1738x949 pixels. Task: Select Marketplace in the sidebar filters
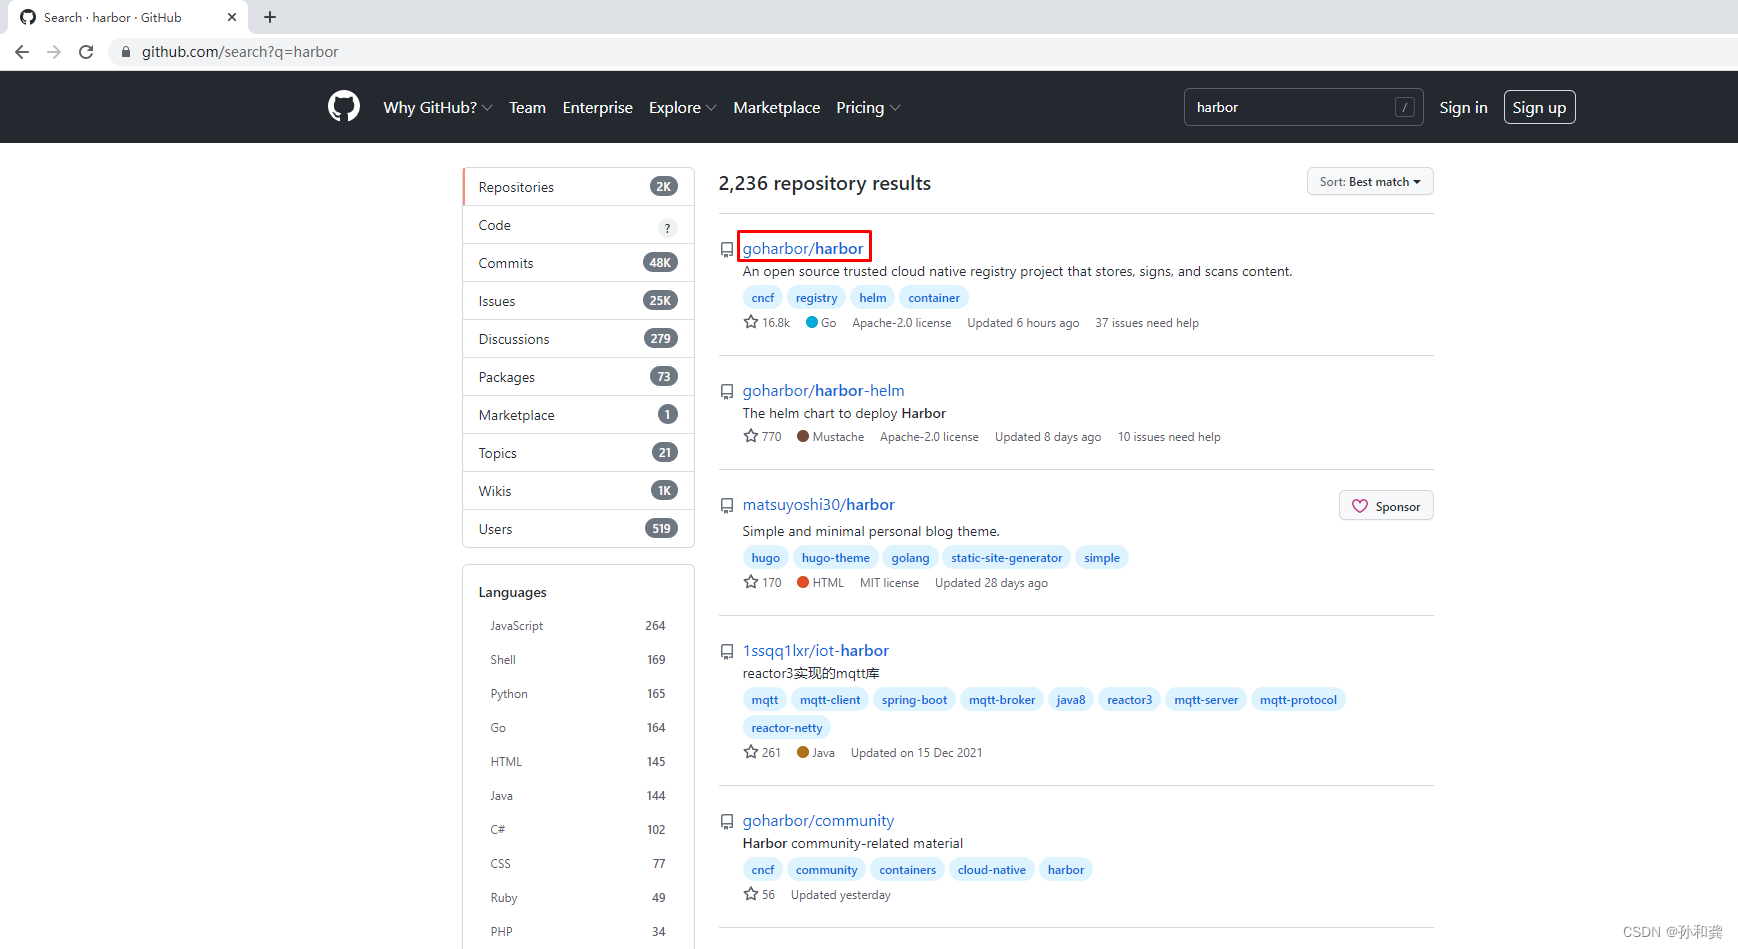[578, 415]
